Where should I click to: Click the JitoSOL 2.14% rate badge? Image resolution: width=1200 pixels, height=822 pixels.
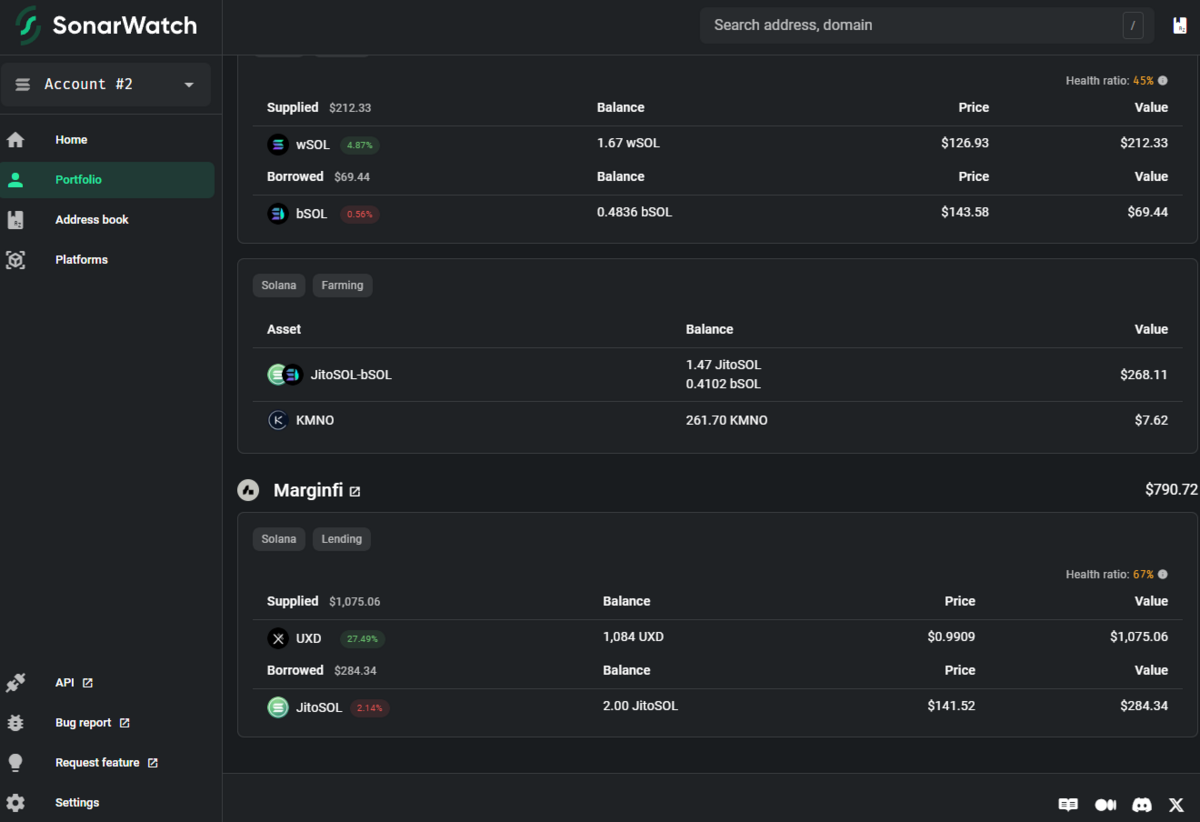370,708
